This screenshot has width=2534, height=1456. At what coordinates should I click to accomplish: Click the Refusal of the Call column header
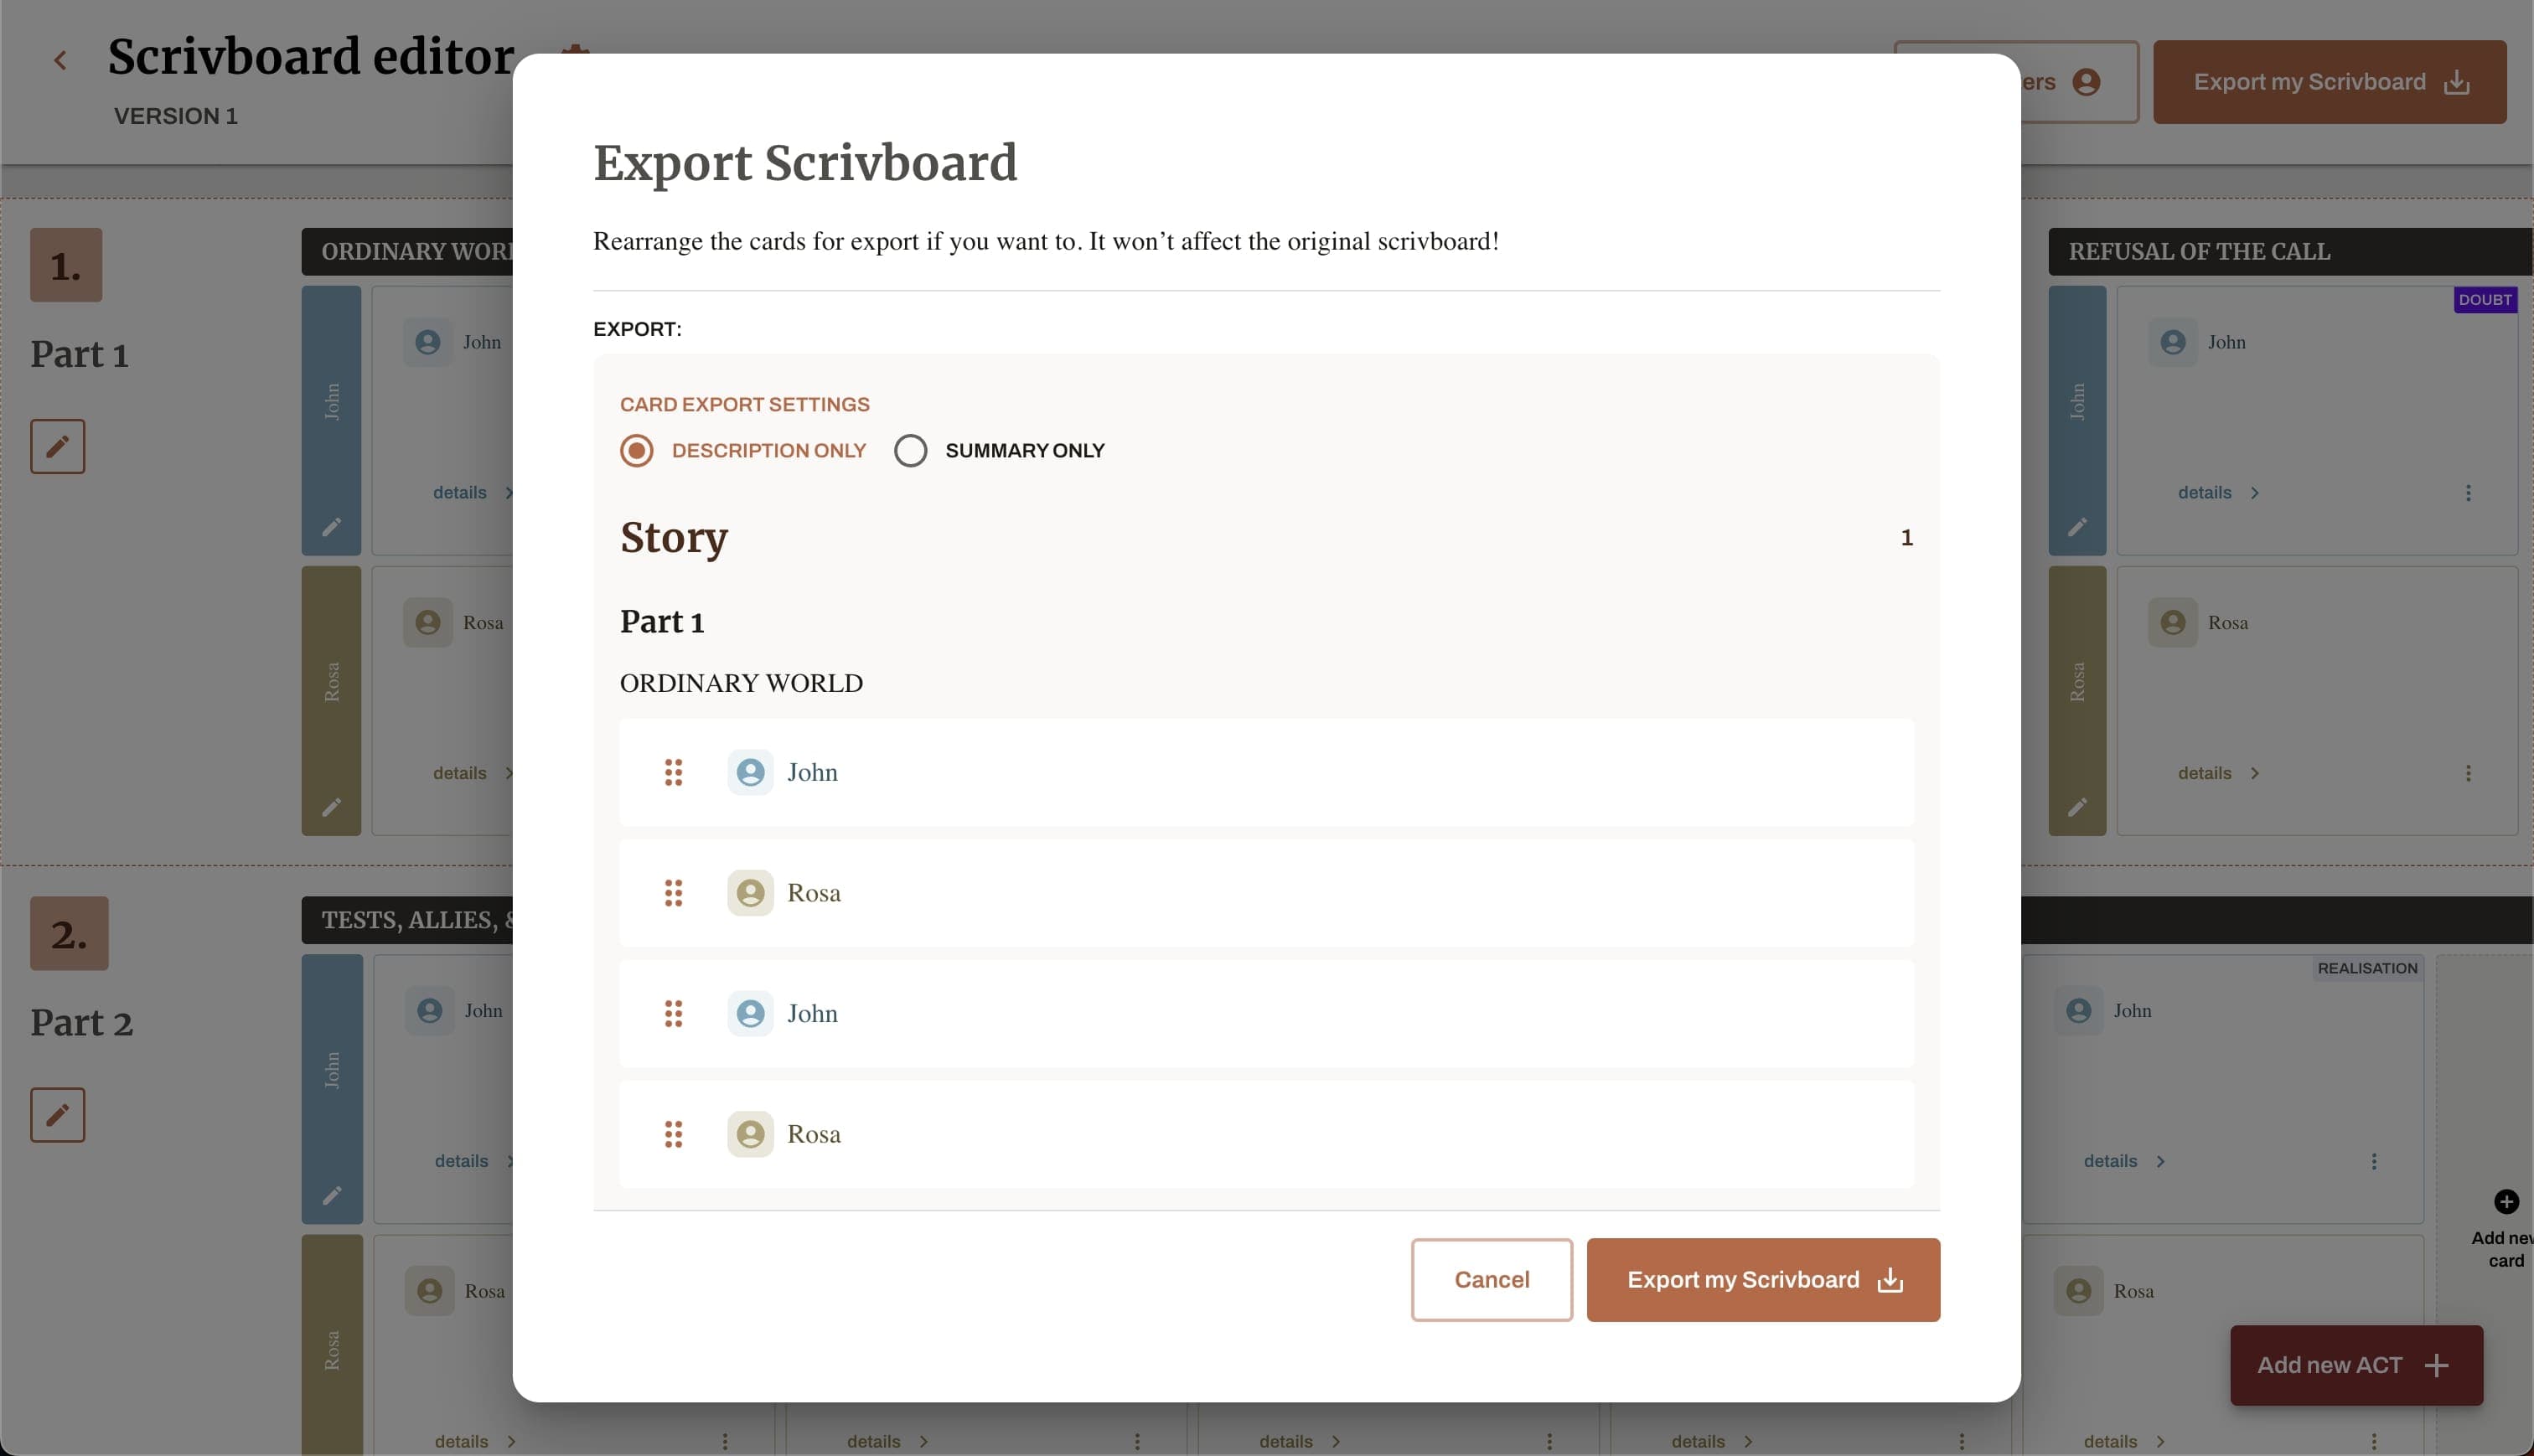coord(2290,252)
